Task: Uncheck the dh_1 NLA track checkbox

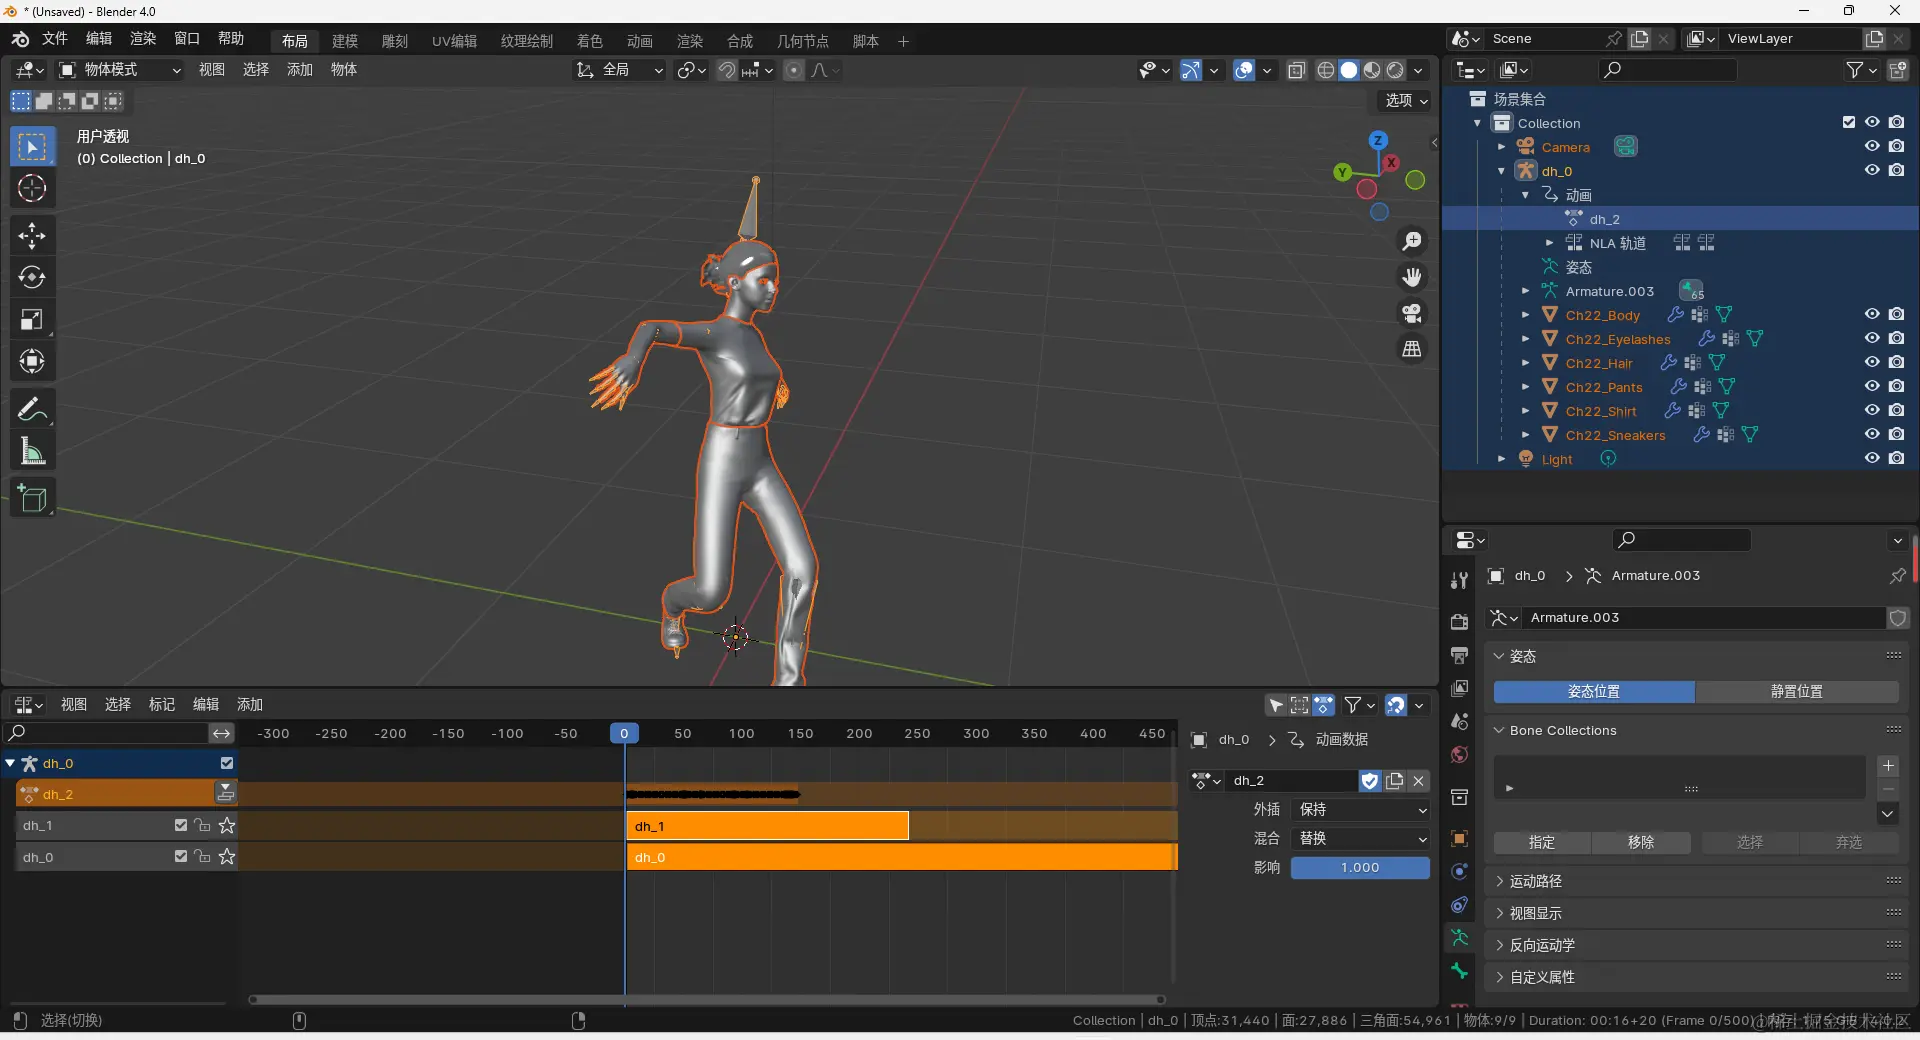Action: [181, 826]
